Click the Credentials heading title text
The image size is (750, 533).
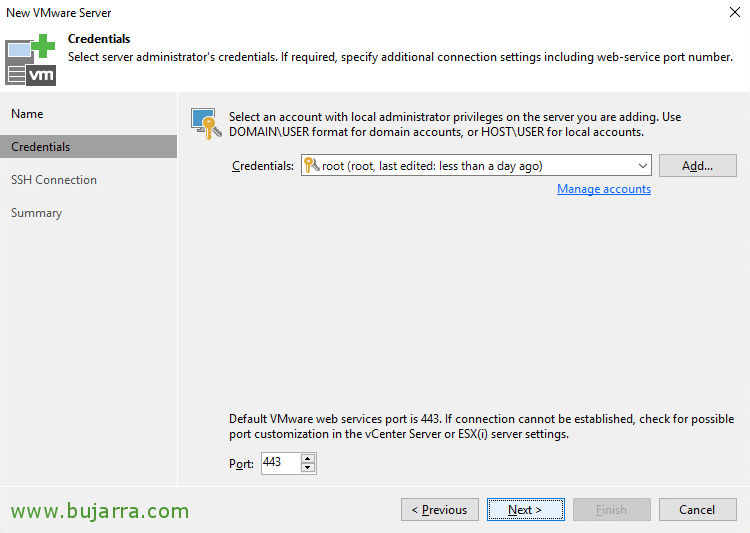point(99,39)
